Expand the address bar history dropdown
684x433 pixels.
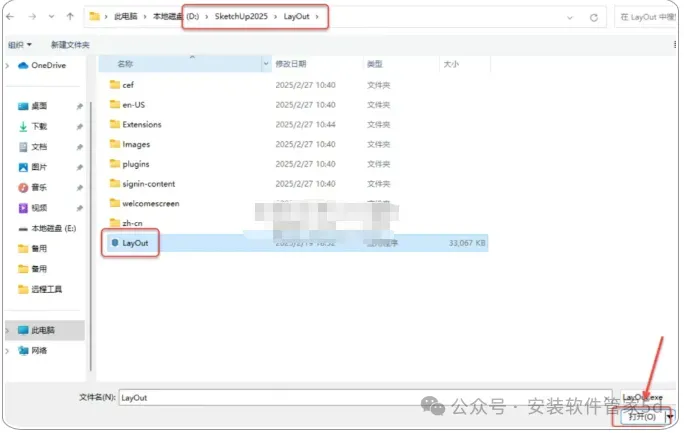(570, 18)
